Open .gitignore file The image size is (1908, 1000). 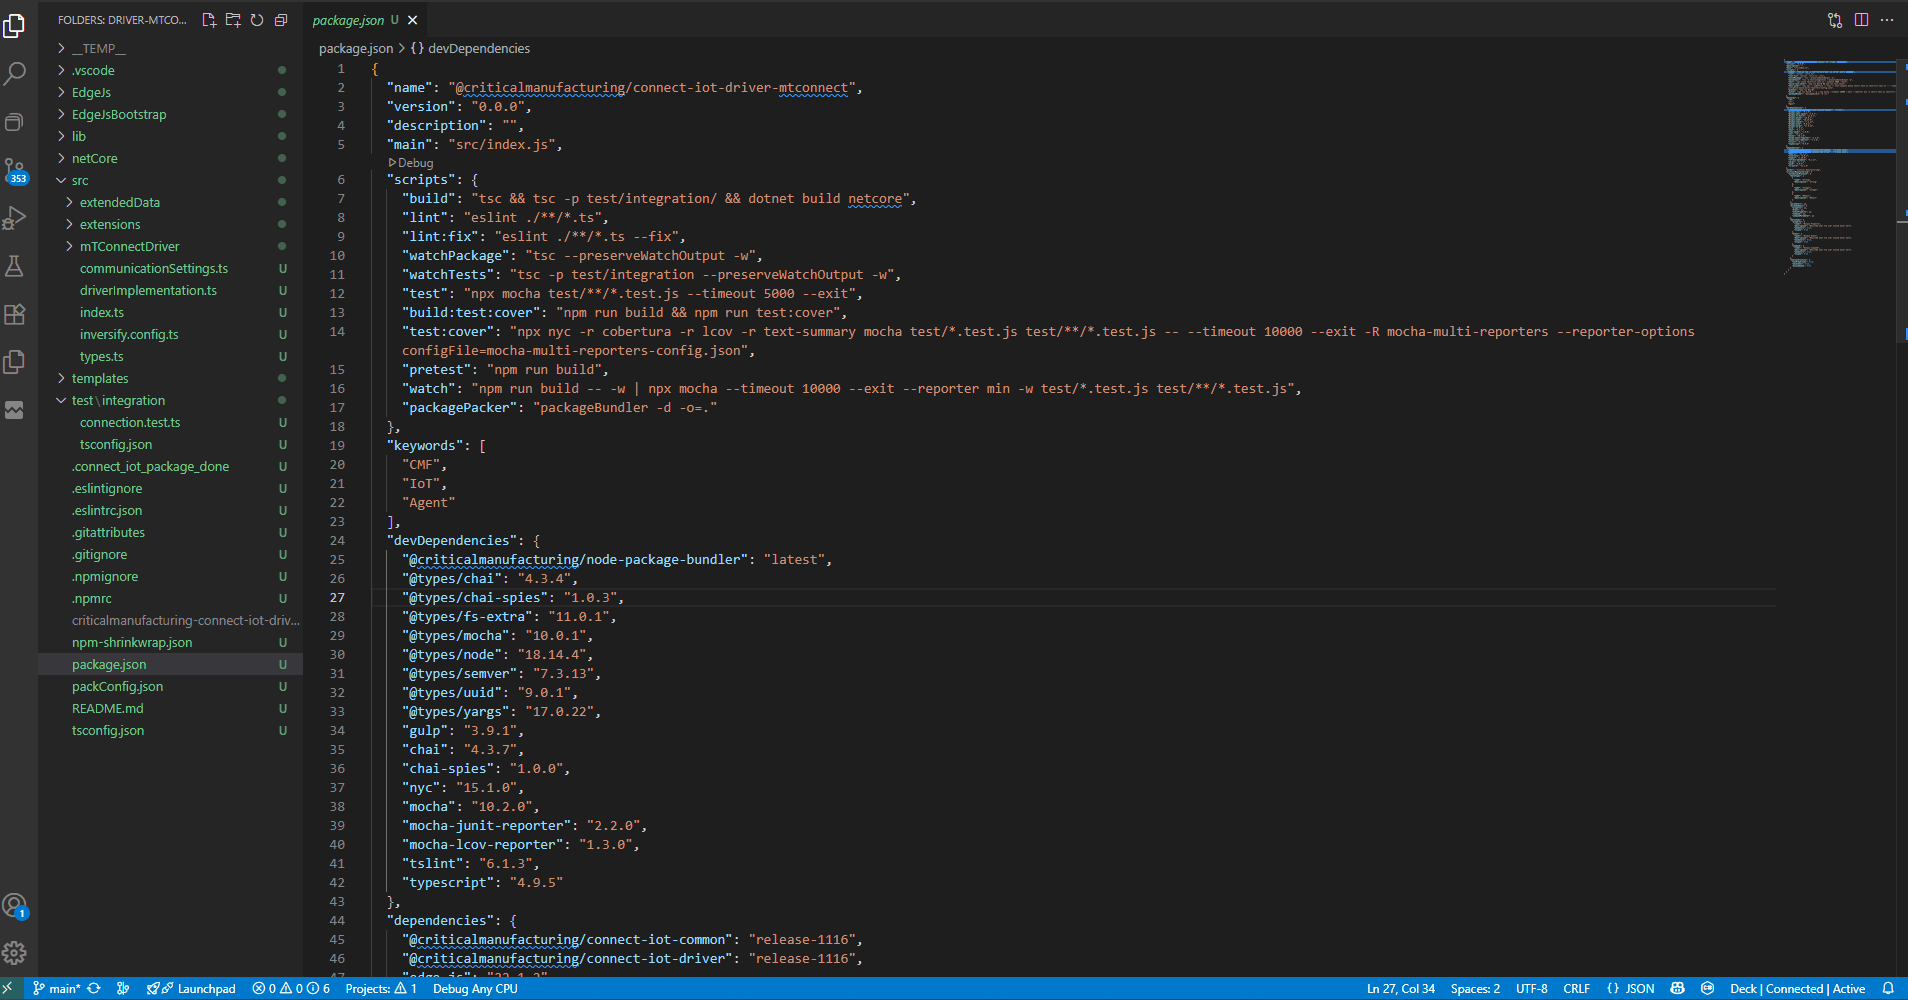(170, 554)
